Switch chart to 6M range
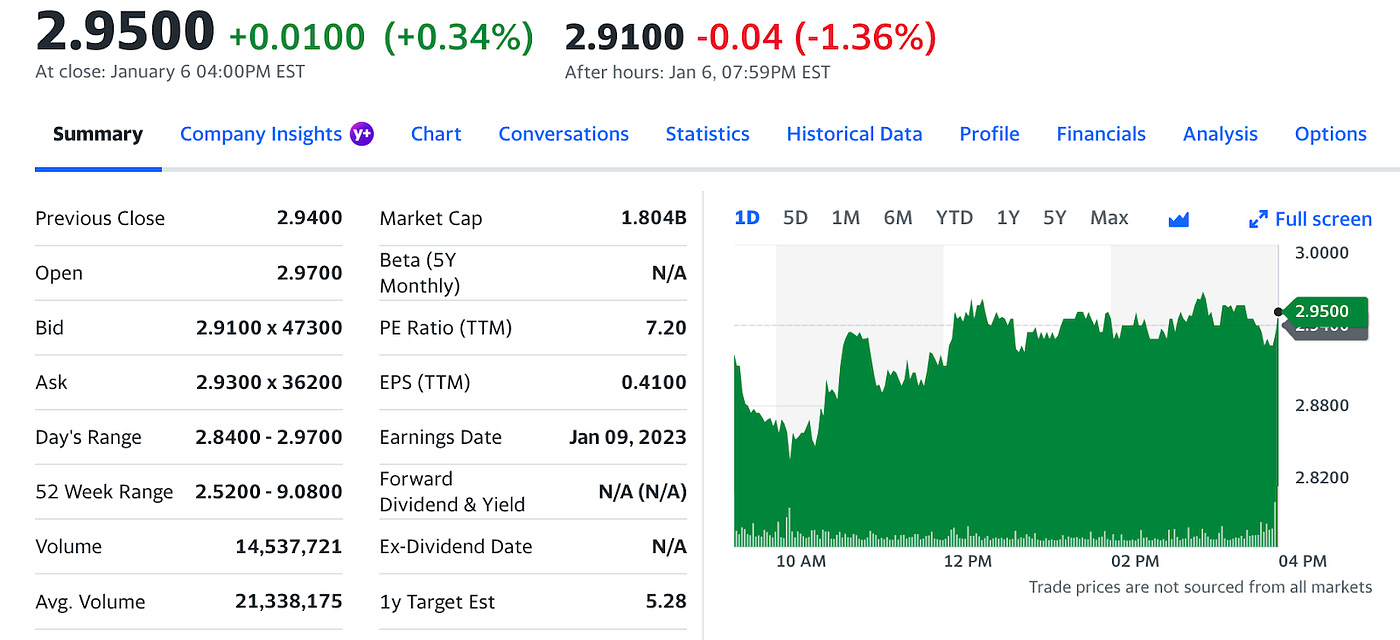Image resolution: width=1400 pixels, height=640 pixels. click(898, 218)
